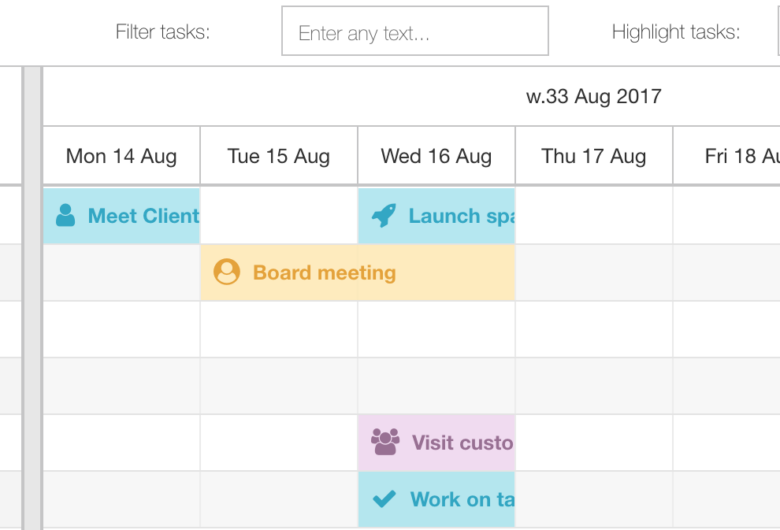Click the w.33 Aug 2017 week header
780x530 pixels.
click(x=594, y=96)
